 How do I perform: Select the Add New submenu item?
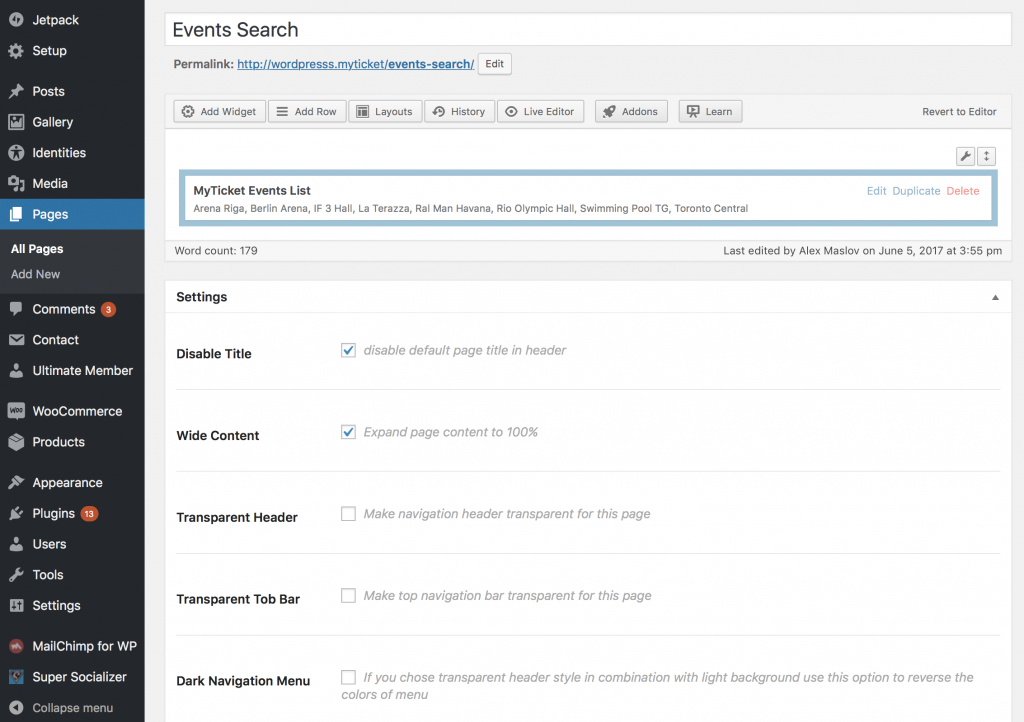[x=35, y=274]
